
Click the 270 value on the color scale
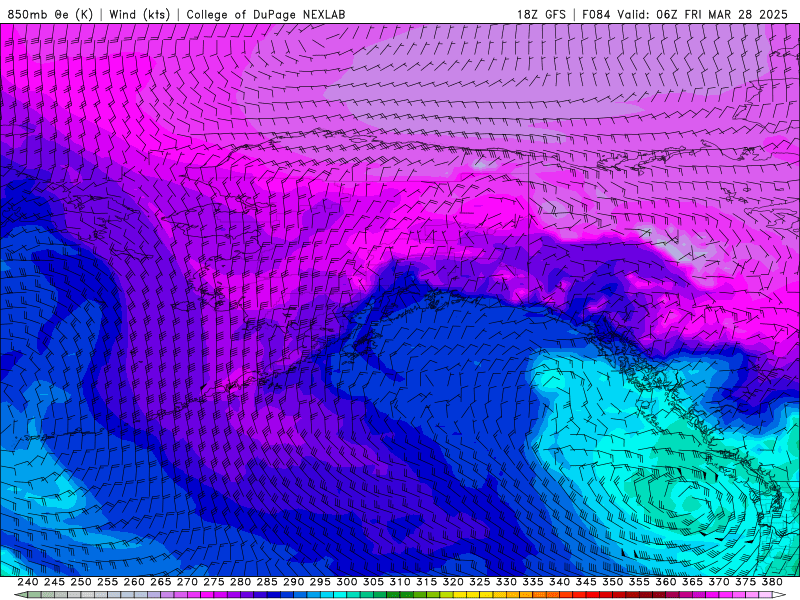(187, 582)
